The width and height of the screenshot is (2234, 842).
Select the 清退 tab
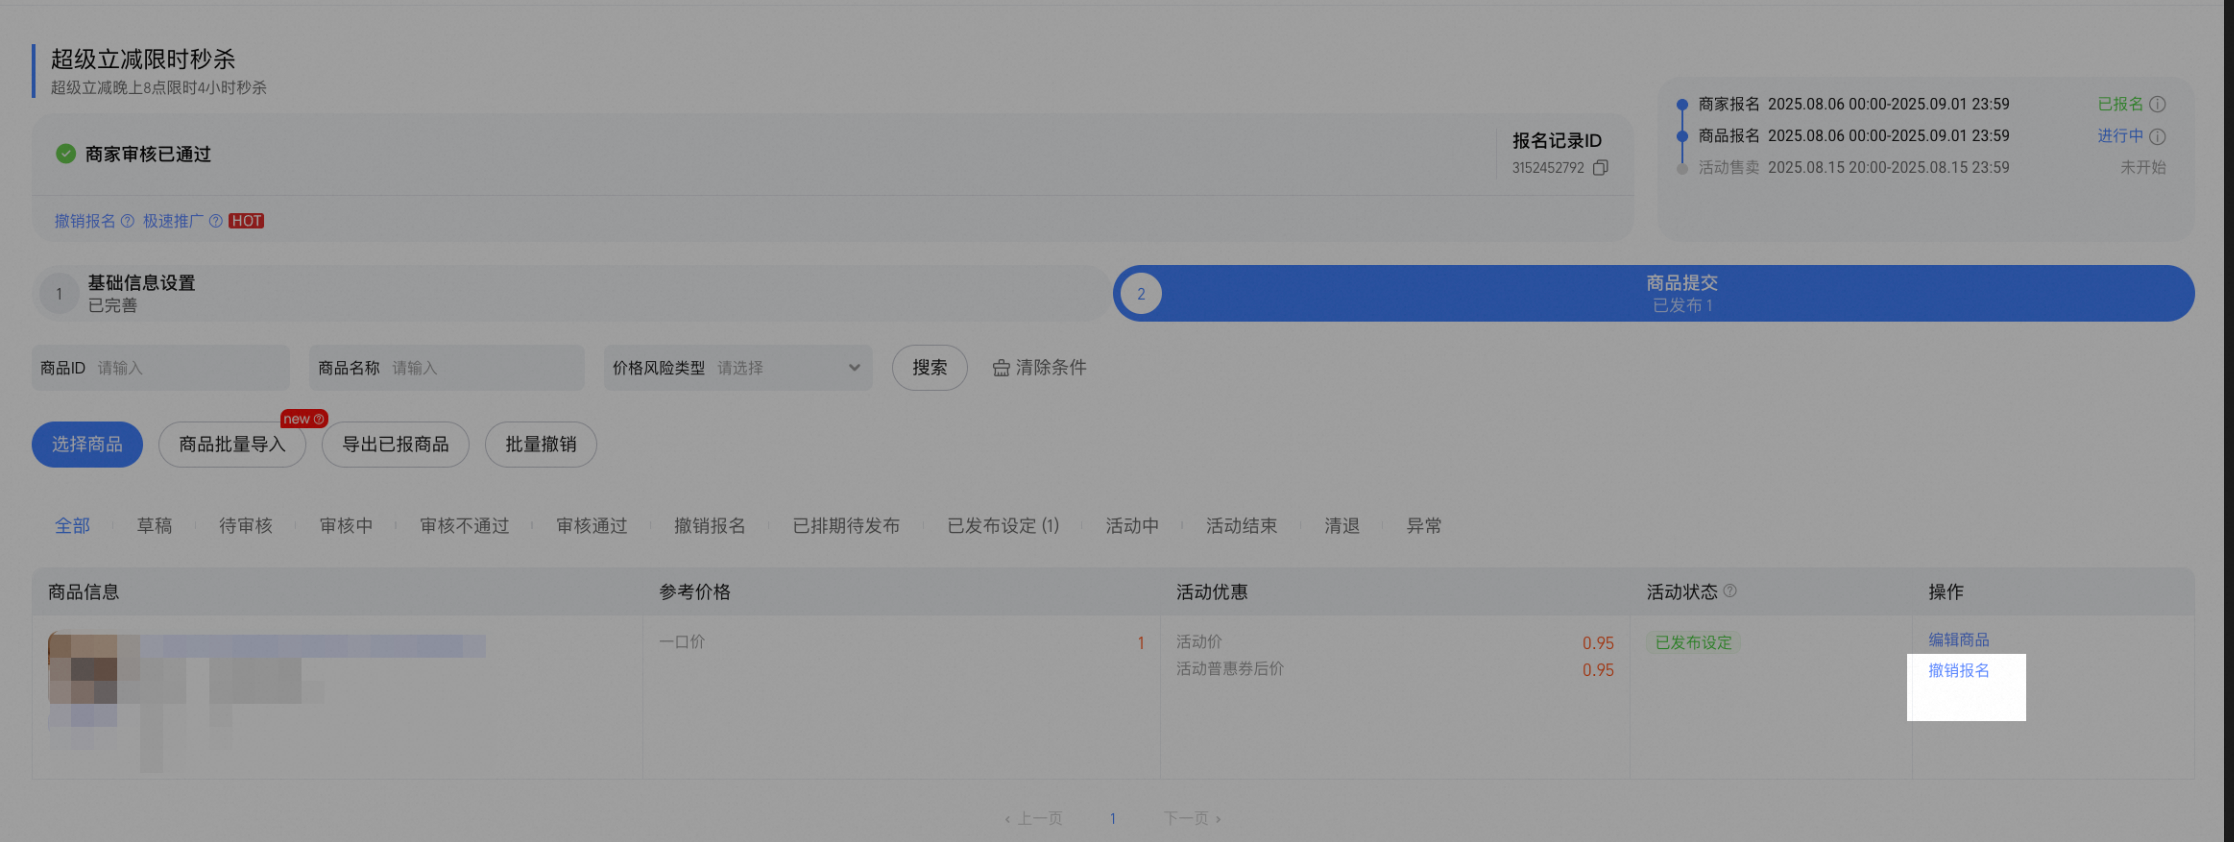[x=1342, y=526]
